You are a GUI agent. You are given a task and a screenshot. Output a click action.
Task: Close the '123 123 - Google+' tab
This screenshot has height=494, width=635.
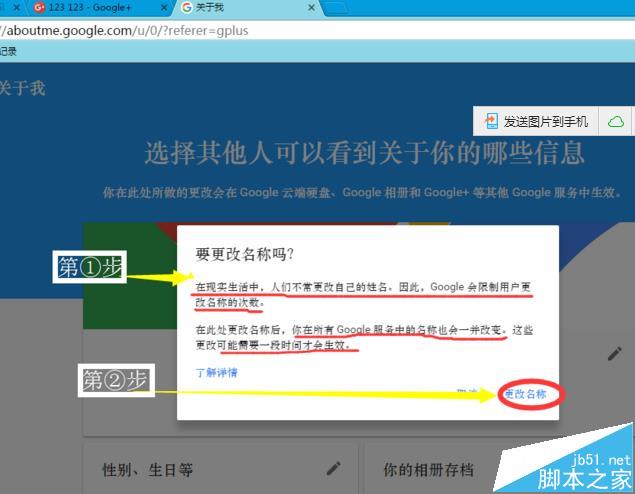[x=164, y=8]
